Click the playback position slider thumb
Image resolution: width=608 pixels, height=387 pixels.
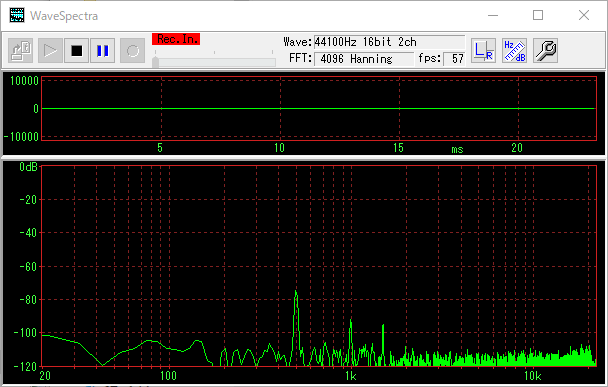[x=155, y=62]
